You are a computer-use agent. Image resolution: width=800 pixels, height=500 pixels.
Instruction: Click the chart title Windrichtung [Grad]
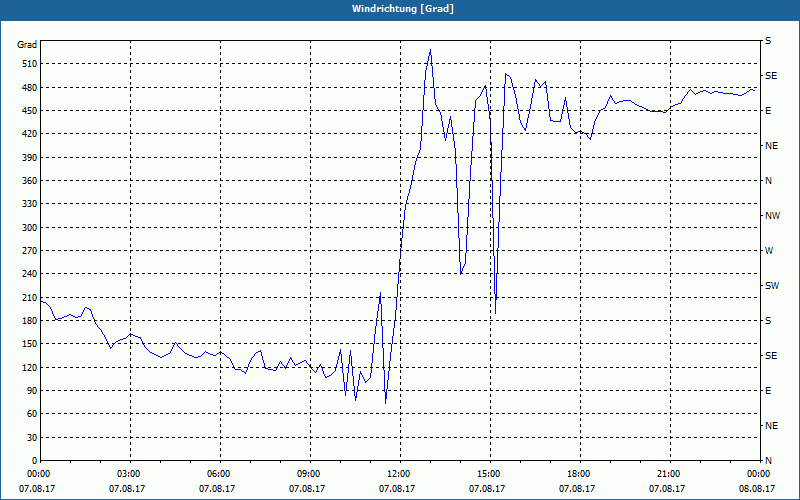(403, 9)
